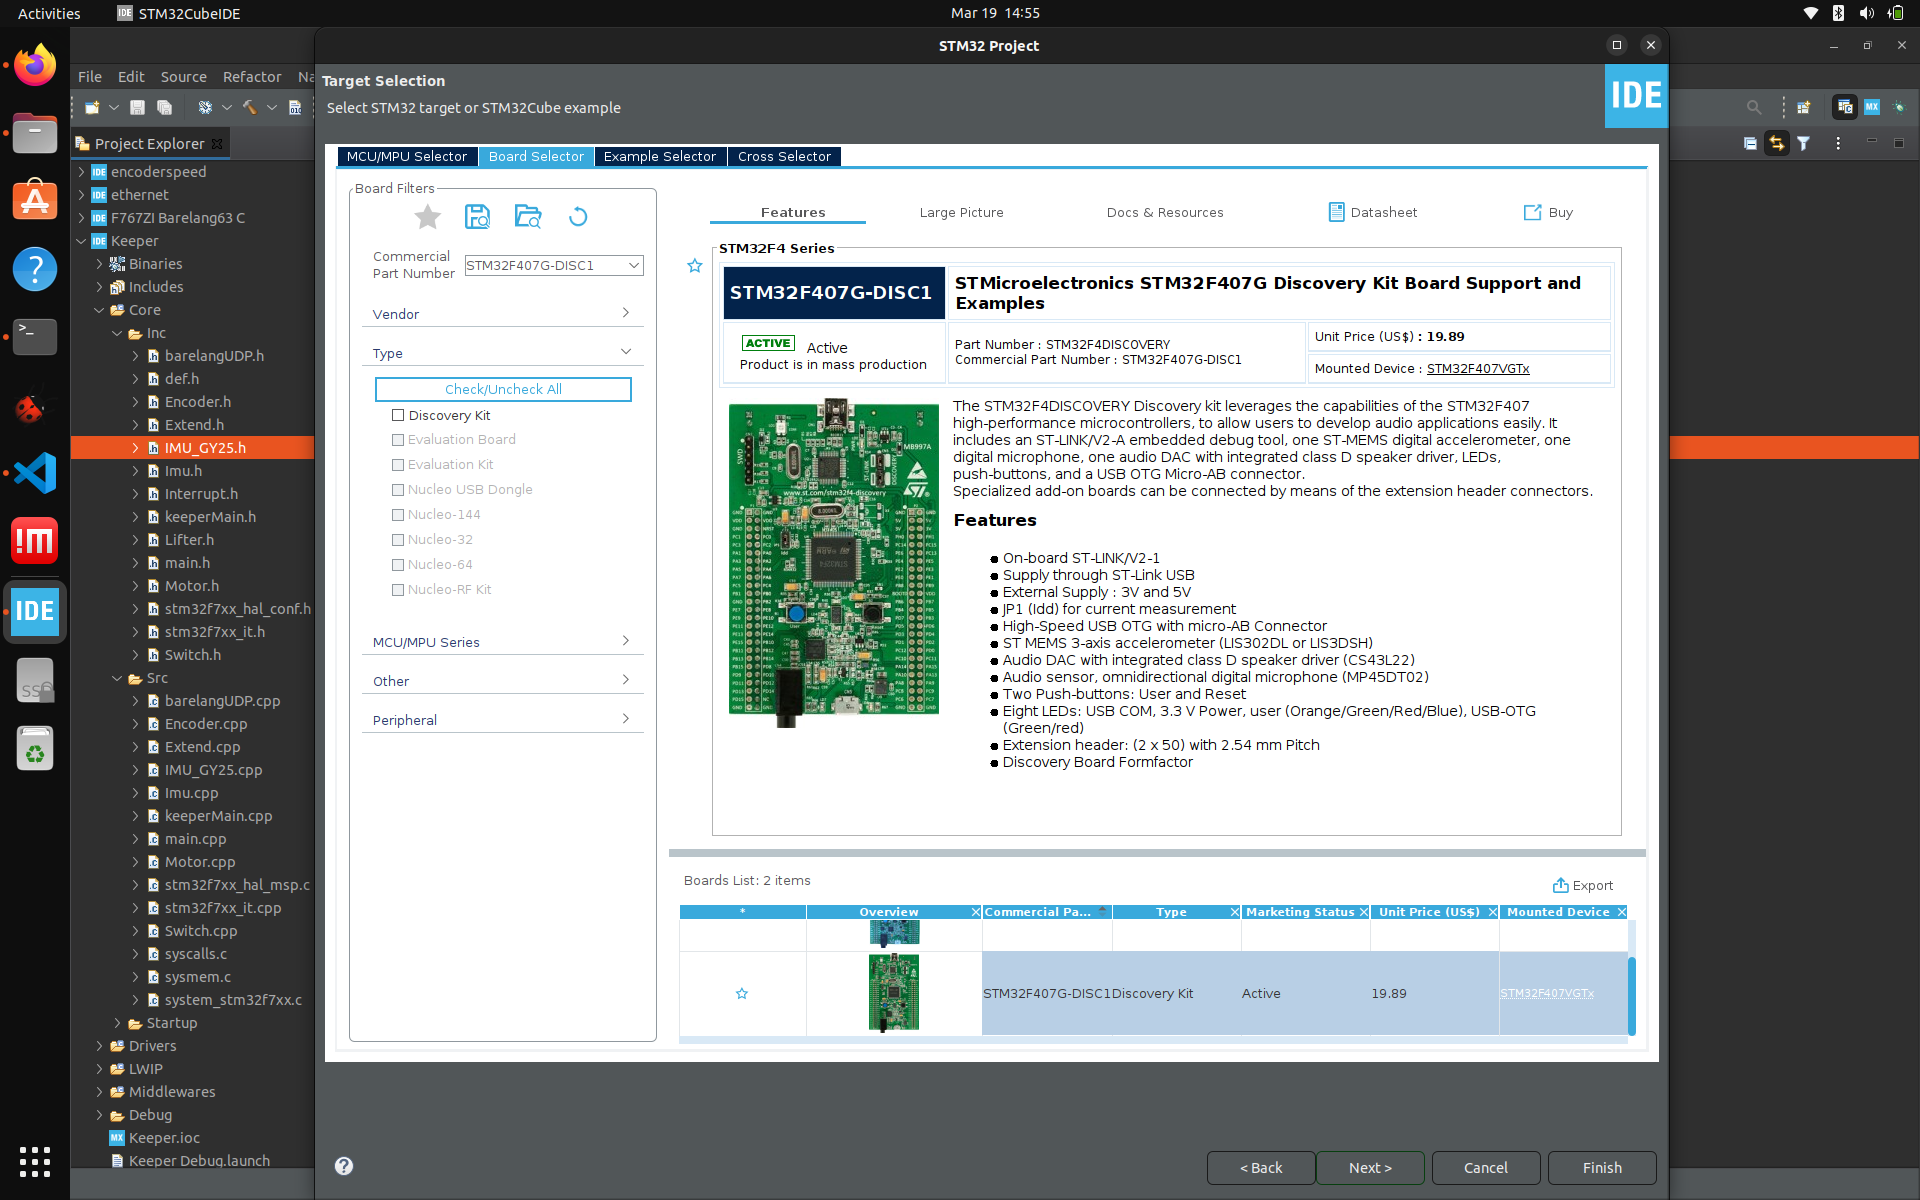Export the boards list

point(1583,885)
